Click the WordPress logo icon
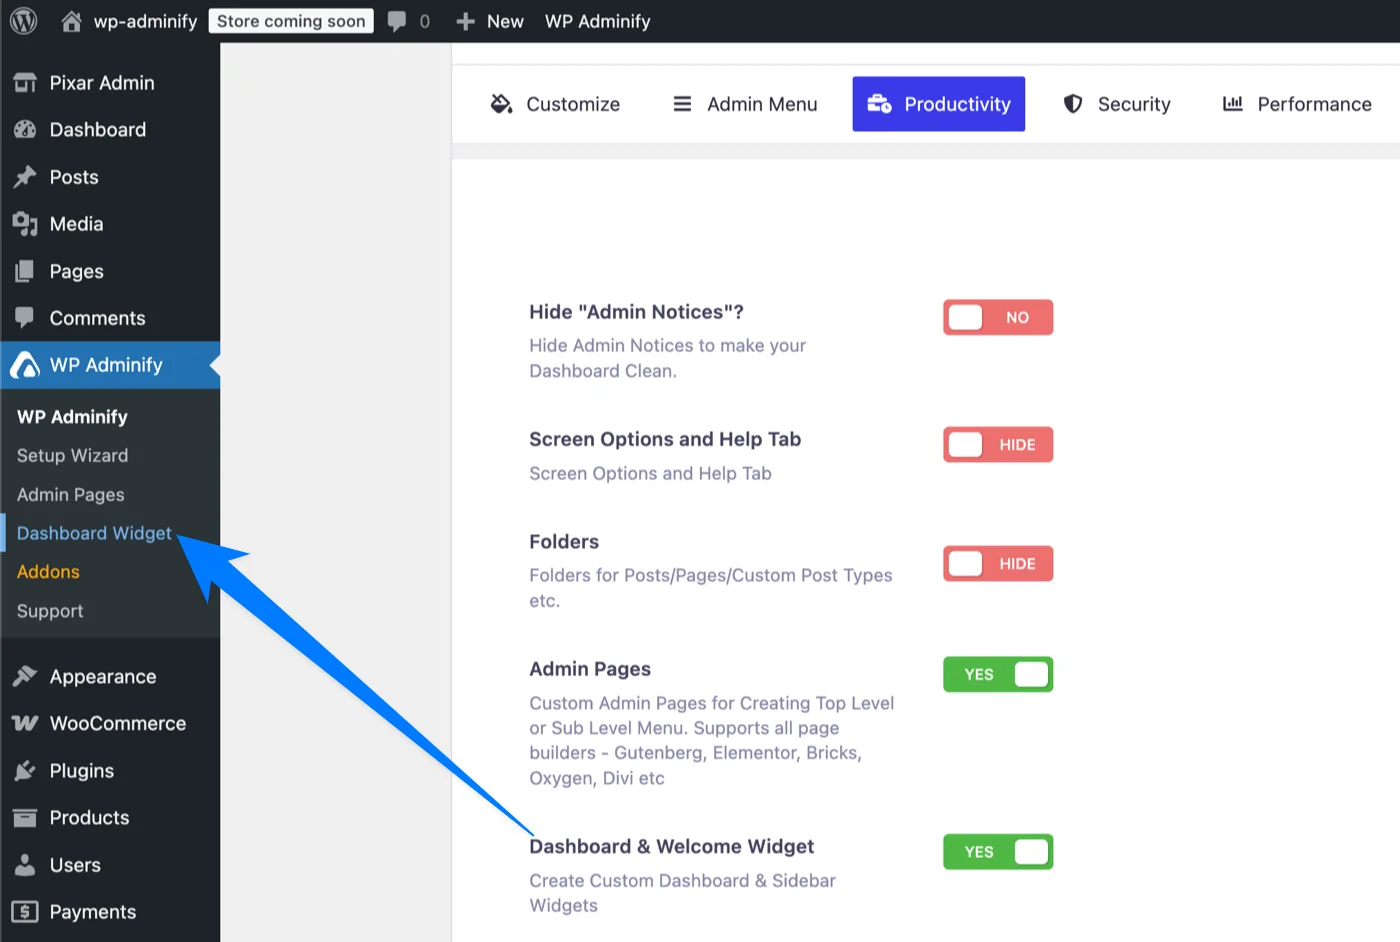Screen dimensions: 1400x942 tap(23, 21)
